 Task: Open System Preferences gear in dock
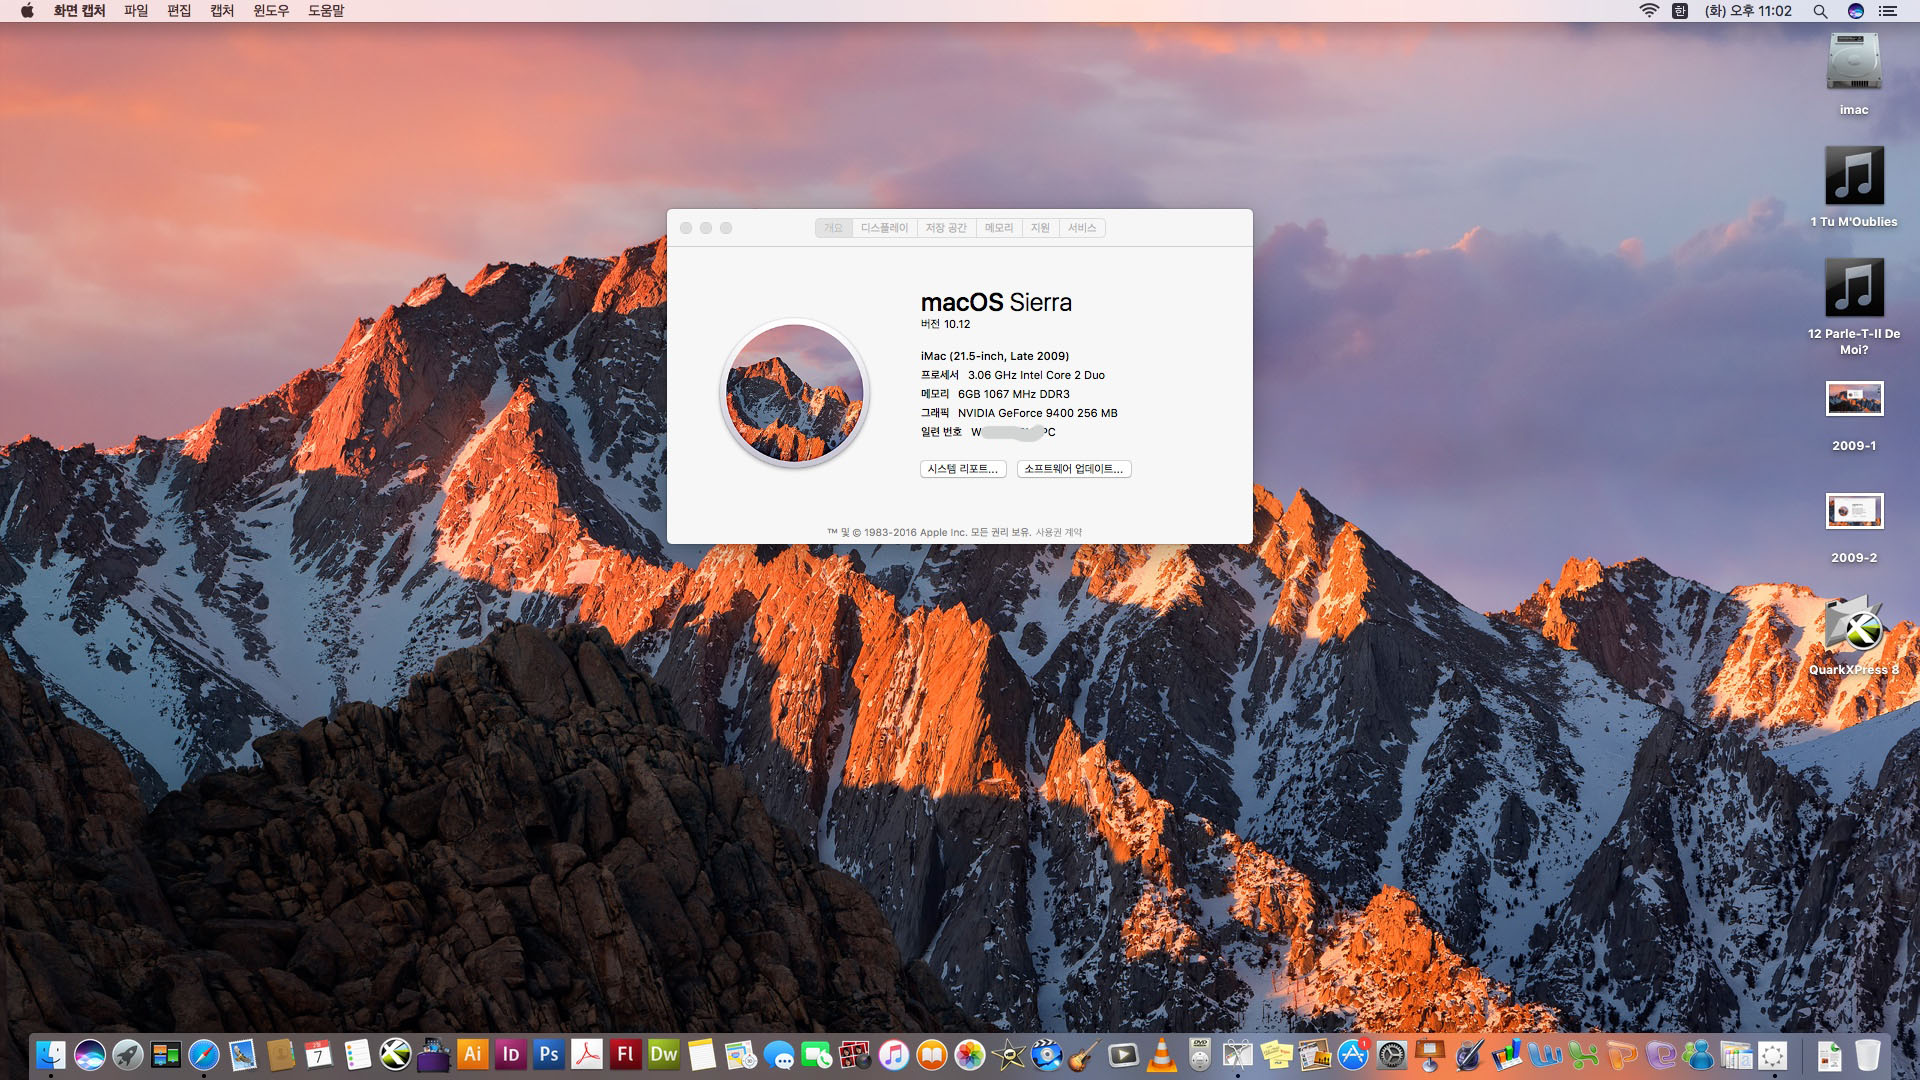click(1391, 1054)
